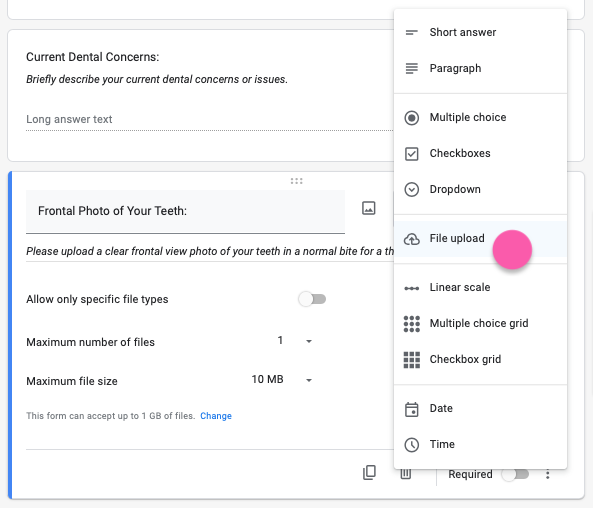
Task: Click the Linear scale icon
Action: tap(411, 288)
